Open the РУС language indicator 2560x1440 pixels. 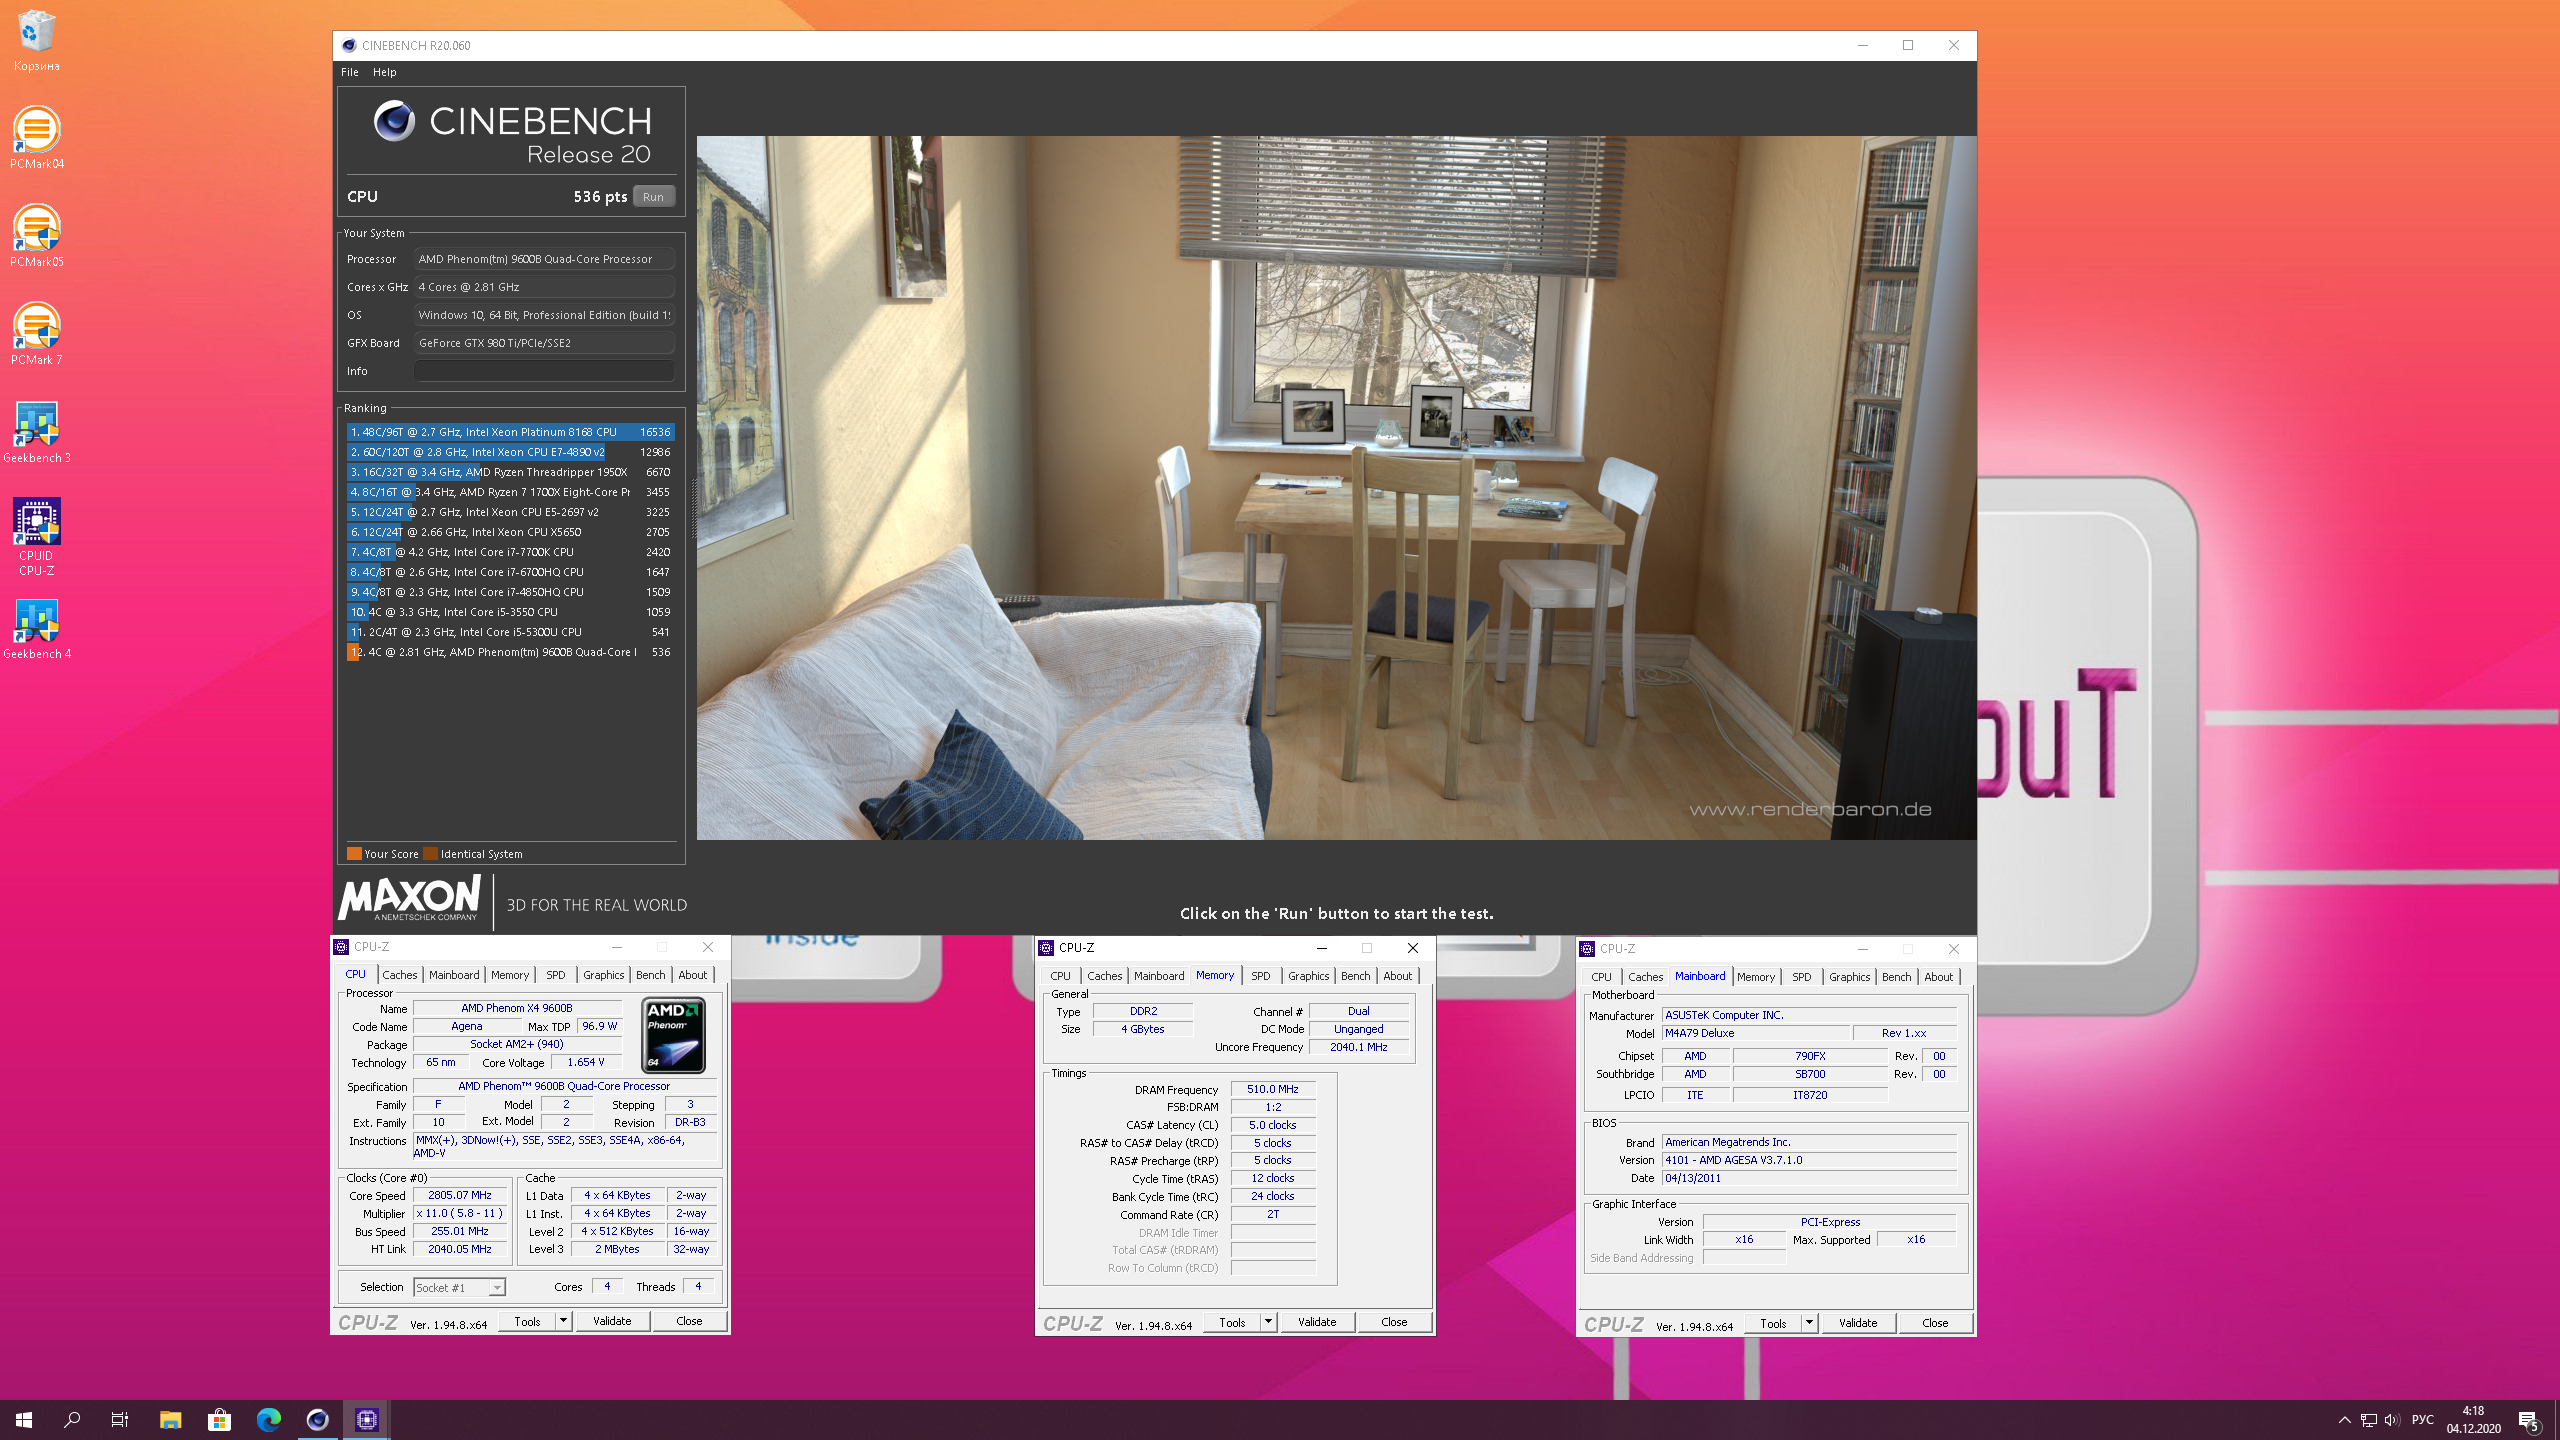[x=2423, y=1420]
